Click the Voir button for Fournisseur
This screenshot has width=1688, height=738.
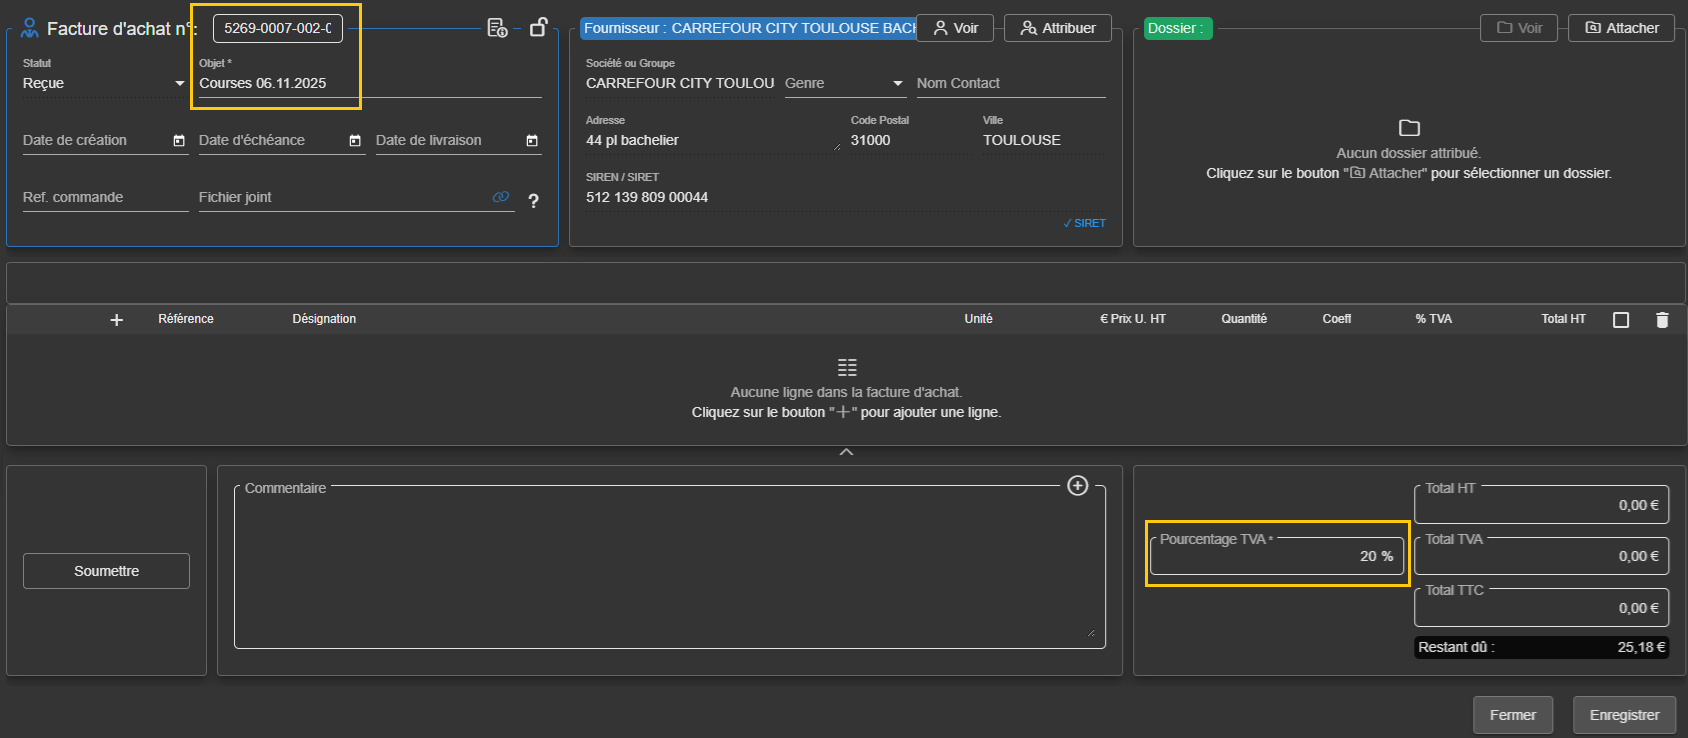(x=955, y=28)
